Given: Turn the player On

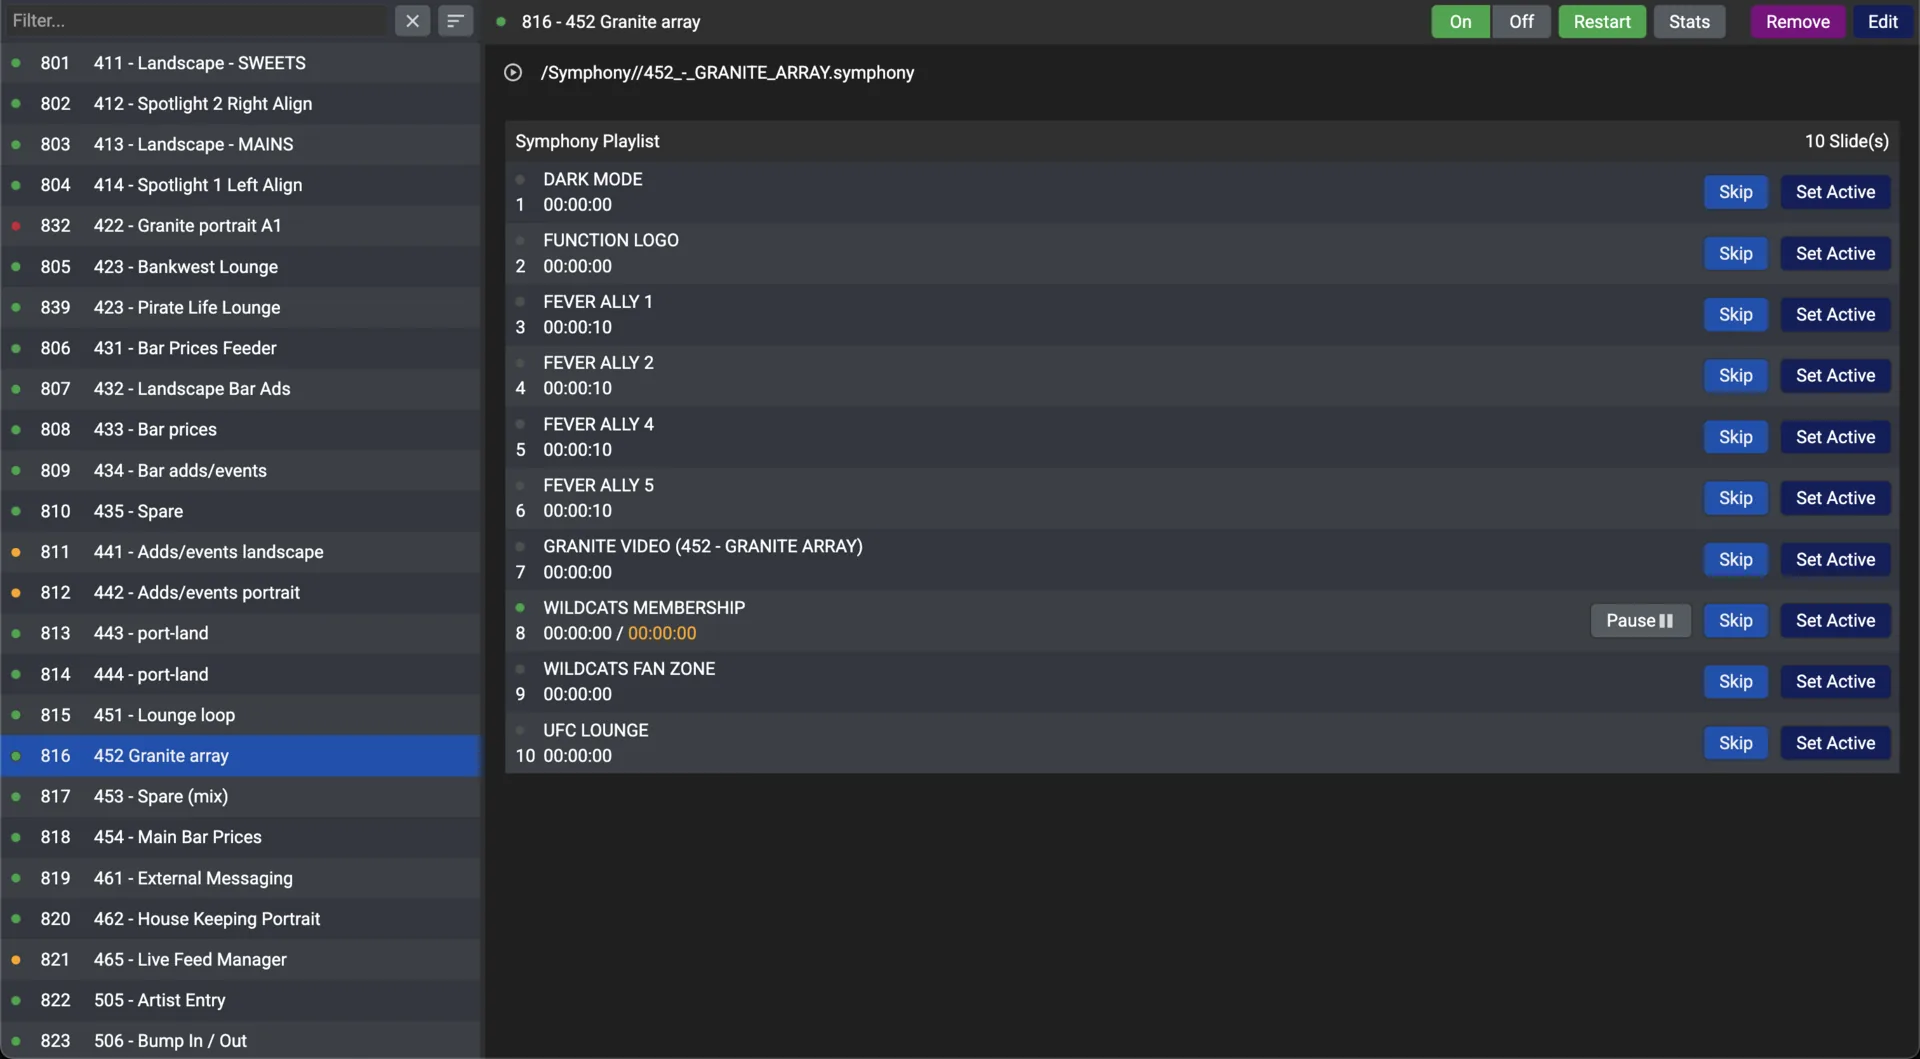Looking at the screenshot, I should tap(1460, 21).
